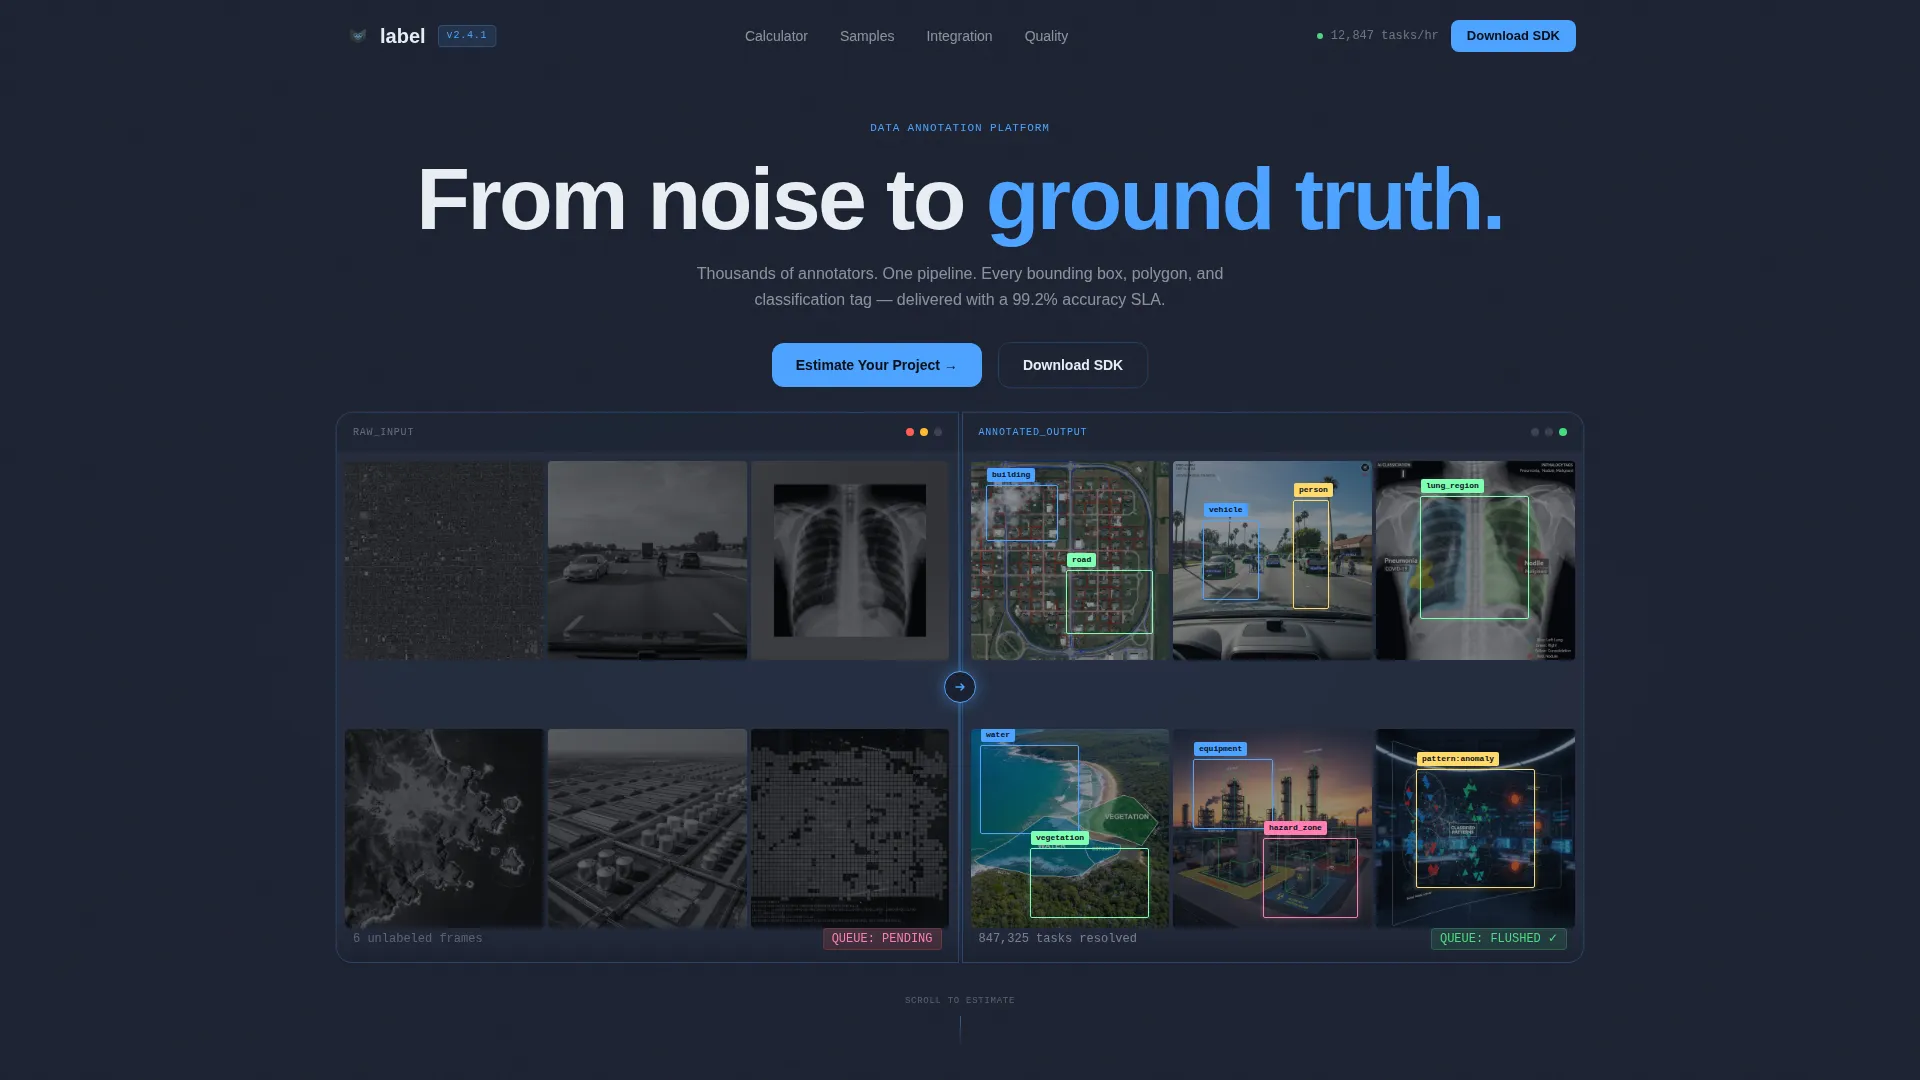1920x1080 pixels.
Task: Open the annotated coastal aerial thumbnail
Action: click(1070, 828)
